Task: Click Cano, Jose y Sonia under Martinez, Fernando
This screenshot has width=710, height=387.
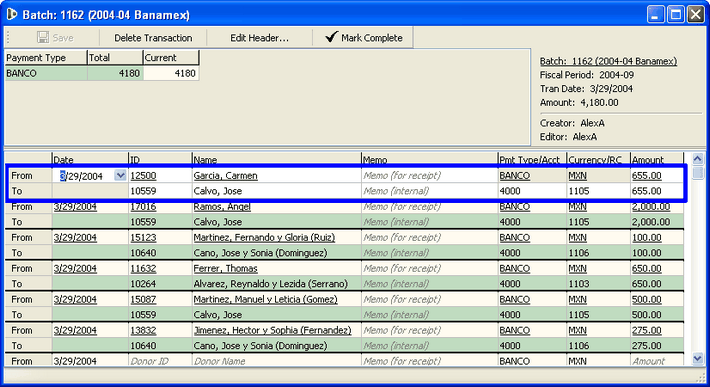Action: (x=260, y=253)
